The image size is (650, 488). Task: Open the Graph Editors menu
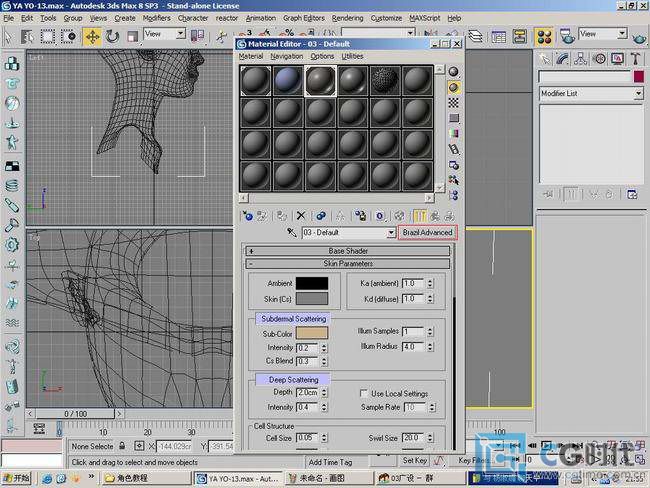[304, 18]
